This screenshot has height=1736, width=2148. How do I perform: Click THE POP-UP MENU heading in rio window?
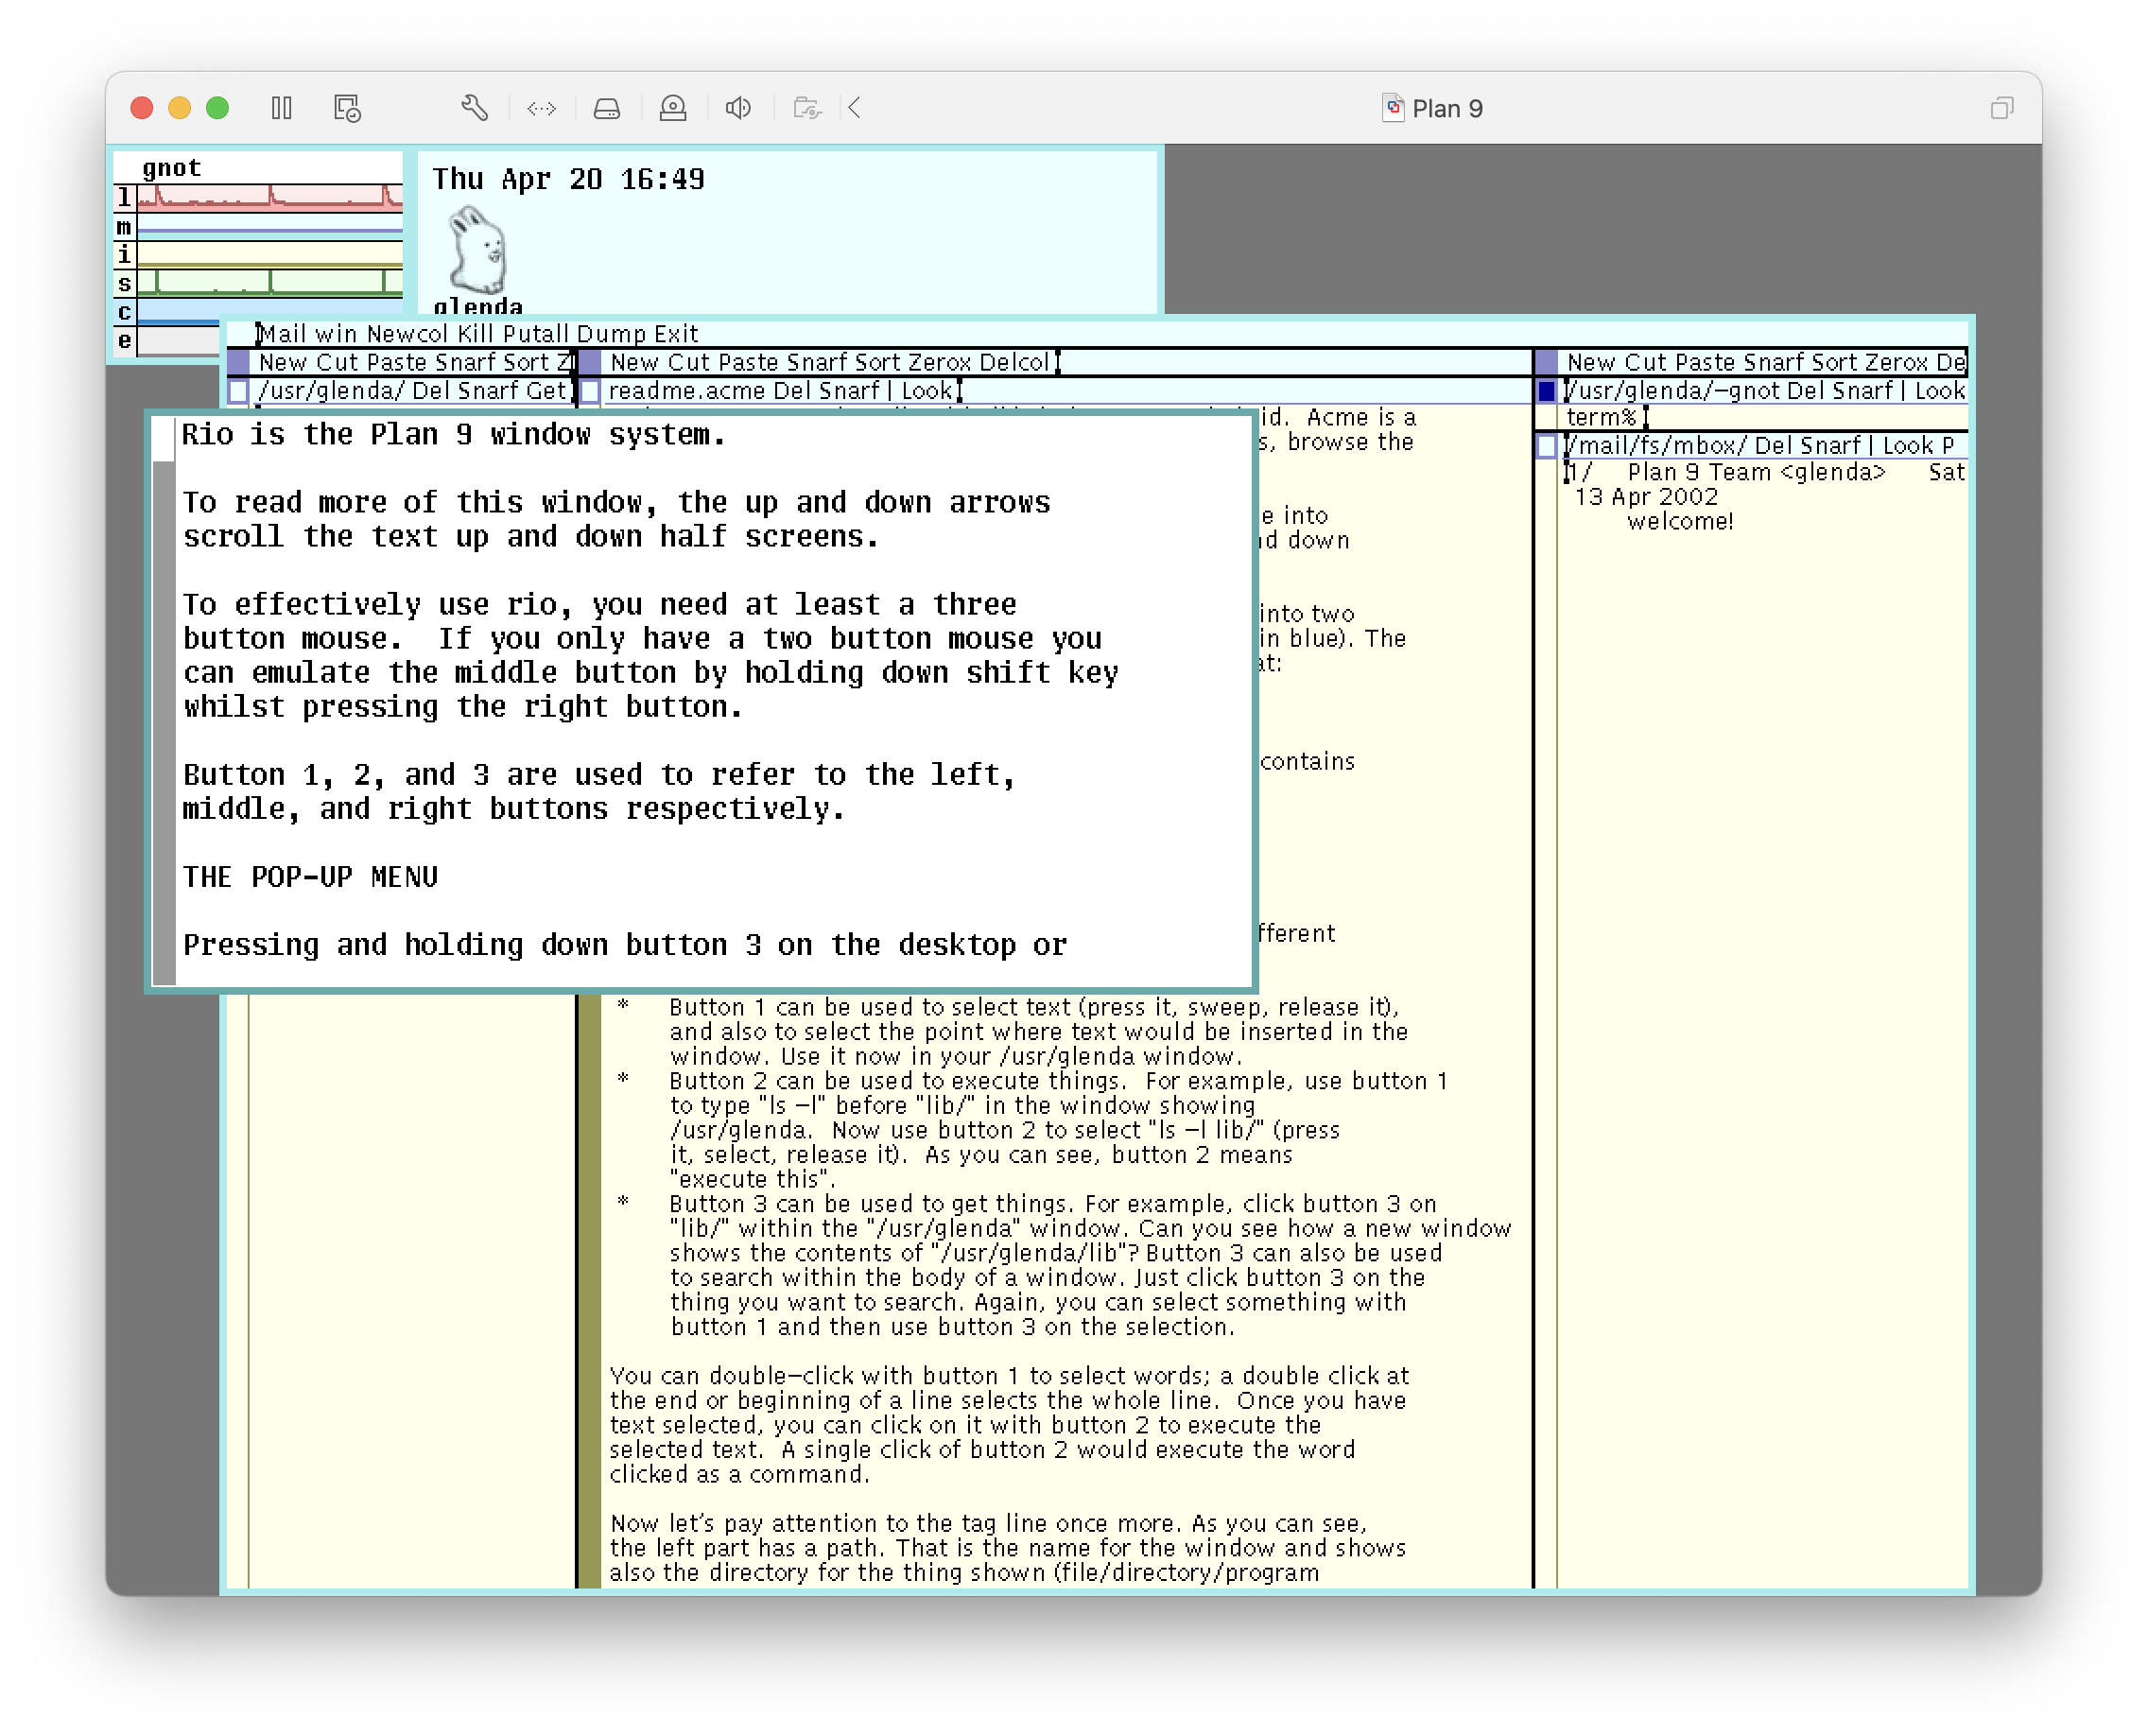pyautogui.click(x=310, y=877)
